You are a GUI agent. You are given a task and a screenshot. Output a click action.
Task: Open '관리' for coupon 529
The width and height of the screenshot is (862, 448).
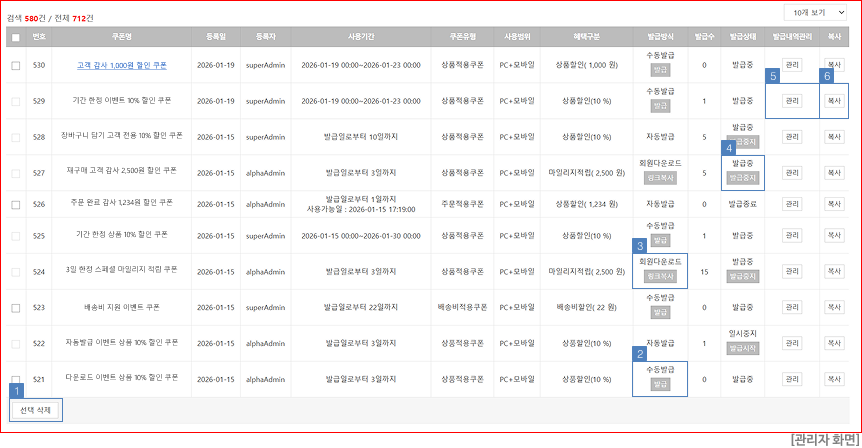[x=792, y=100]
